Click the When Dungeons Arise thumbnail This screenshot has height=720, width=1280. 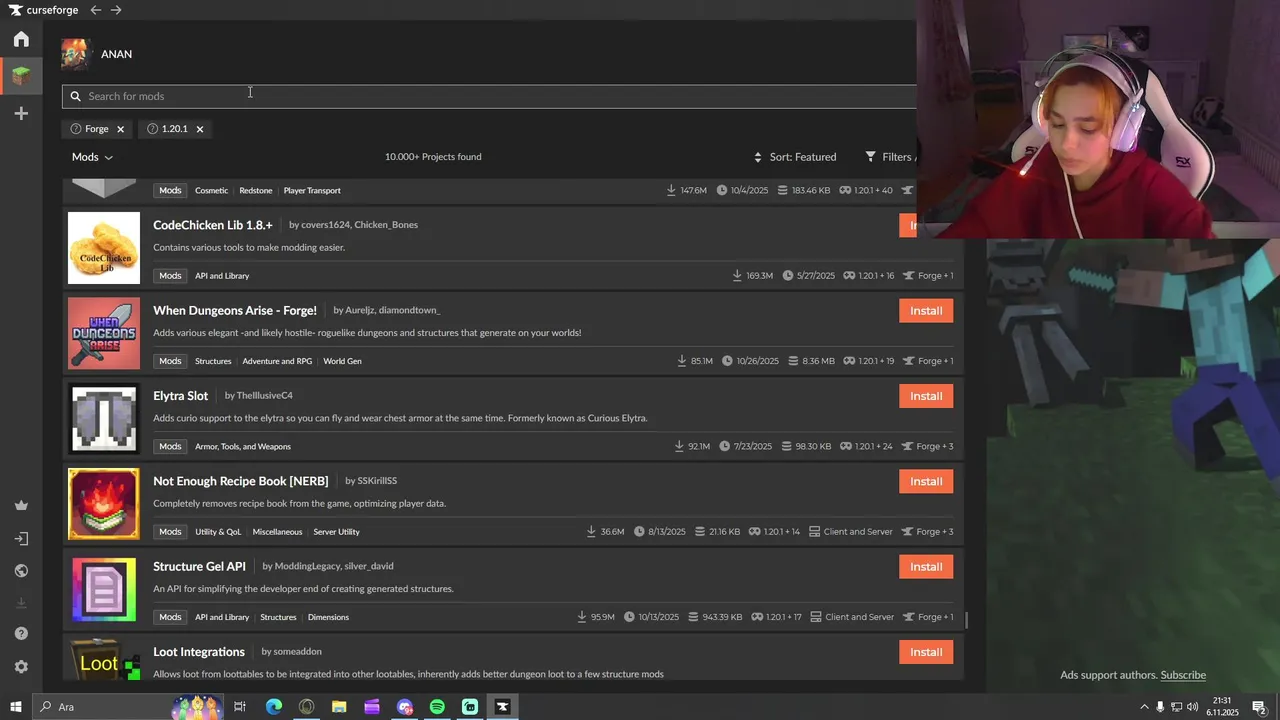click(104, 333)
